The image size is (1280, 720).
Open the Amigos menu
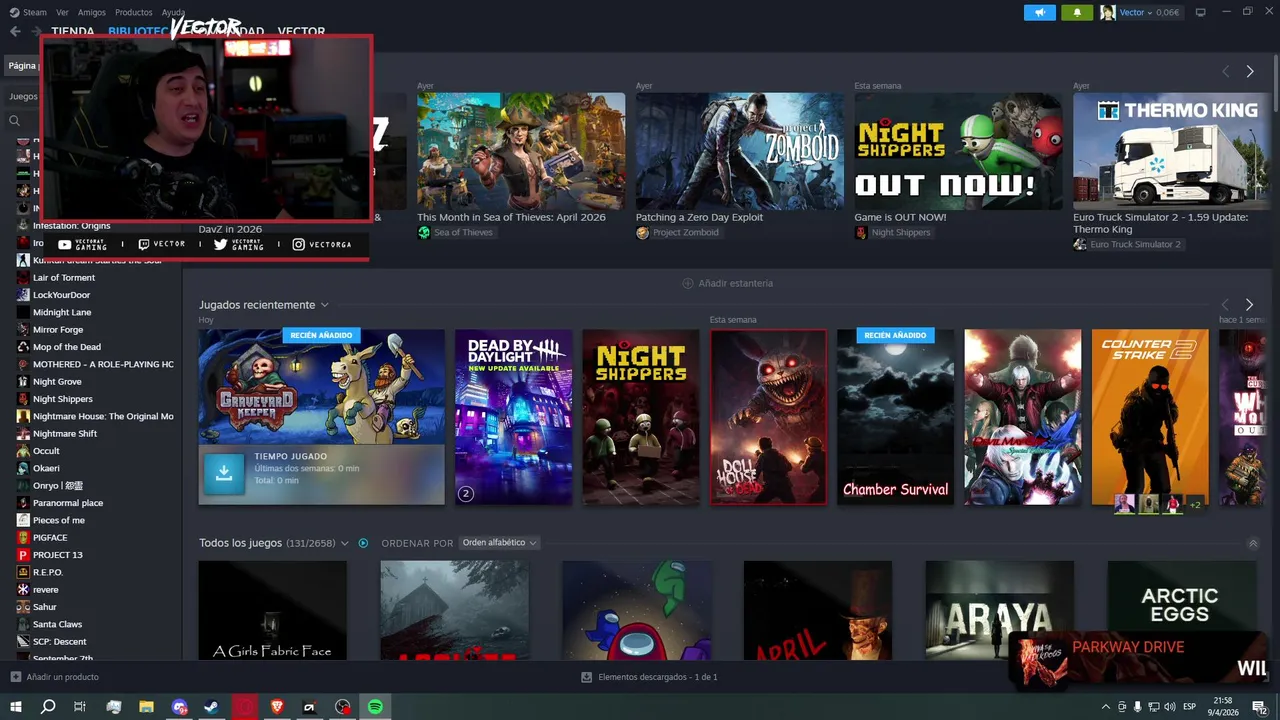[x=92, y=12]
